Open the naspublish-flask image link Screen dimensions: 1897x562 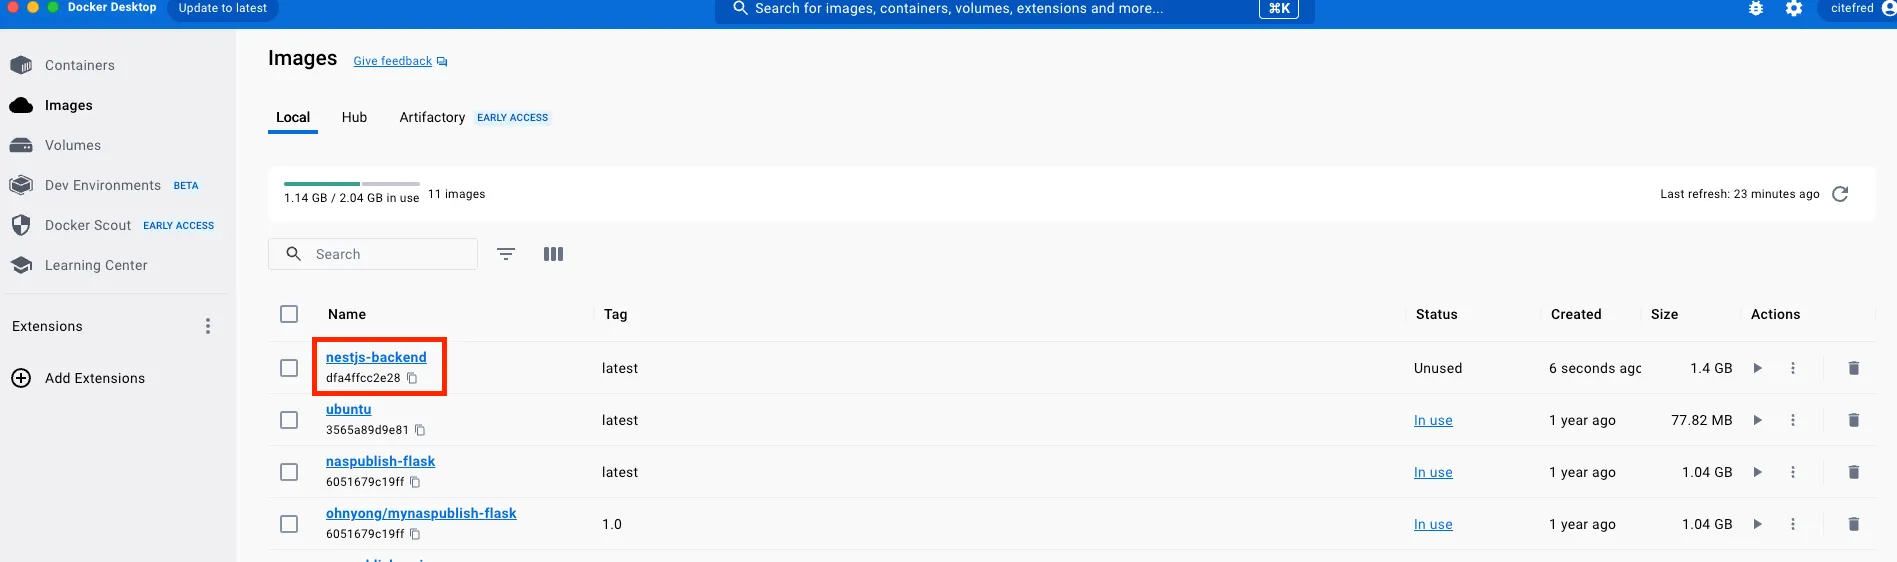pos(380,461)
